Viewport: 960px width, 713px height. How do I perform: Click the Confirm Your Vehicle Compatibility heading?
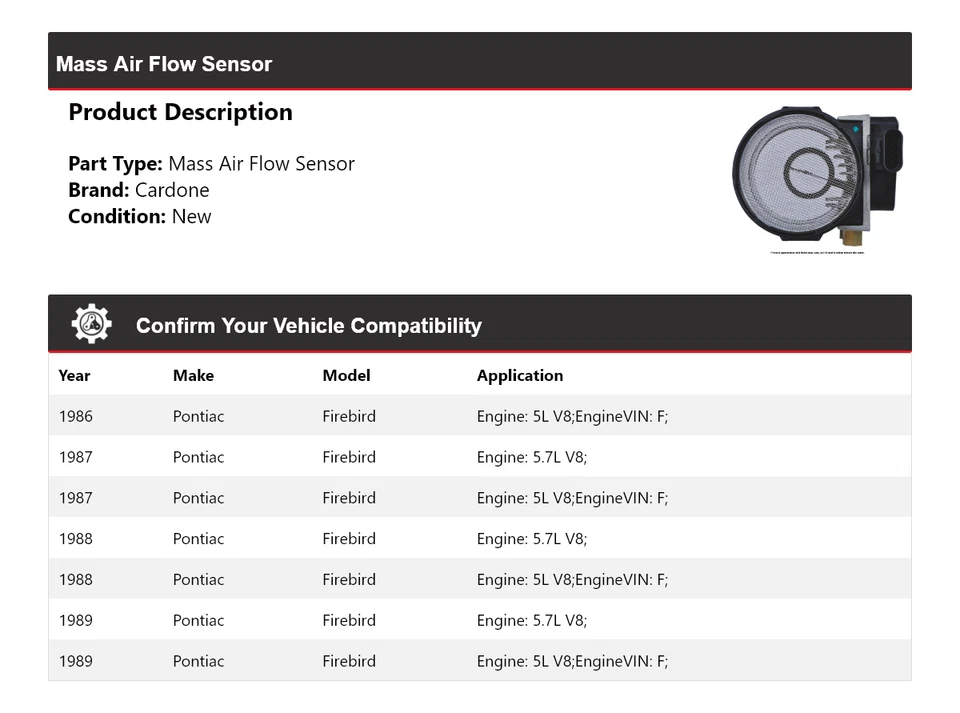click(309, 326)
